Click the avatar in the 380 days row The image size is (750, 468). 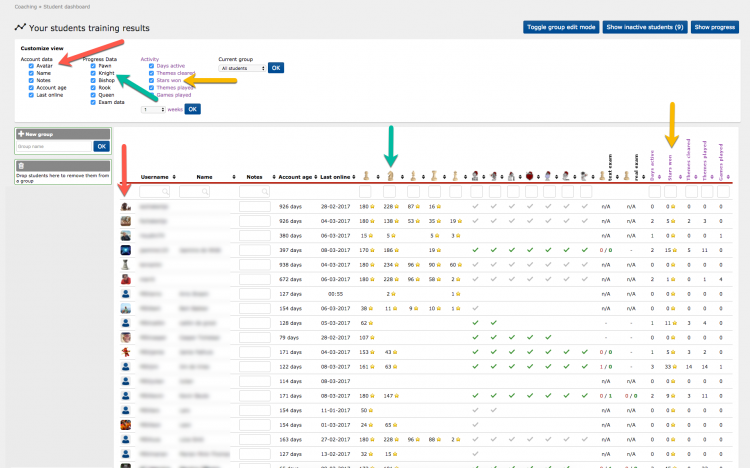tap(125, 235)
